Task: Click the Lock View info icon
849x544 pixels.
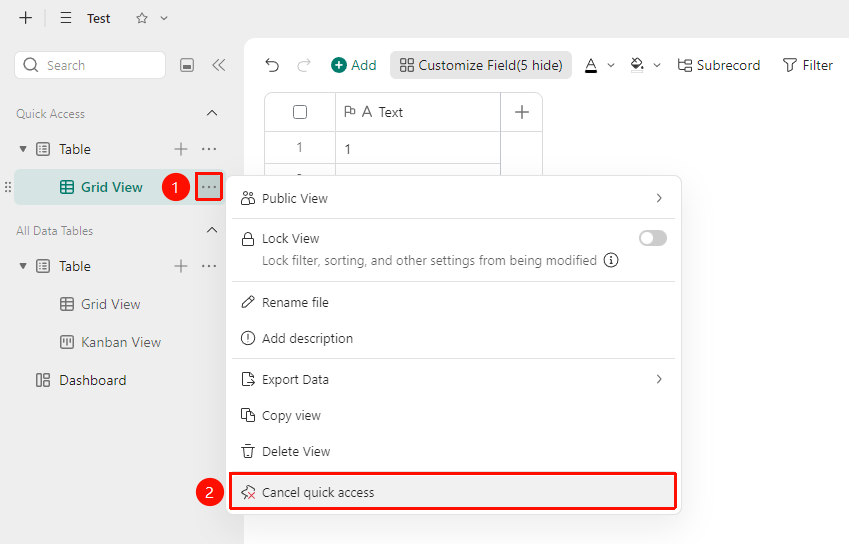Action: (611, 260)
